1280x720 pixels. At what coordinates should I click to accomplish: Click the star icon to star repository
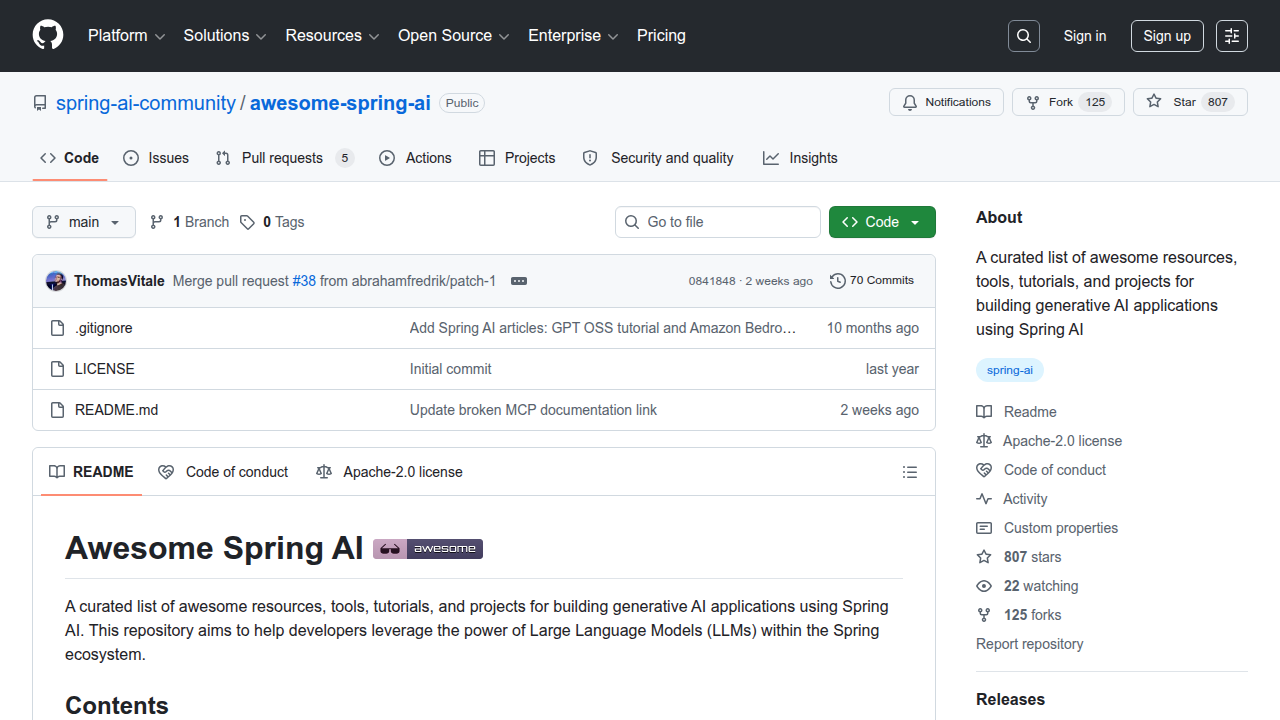(x=1154, y=102)
